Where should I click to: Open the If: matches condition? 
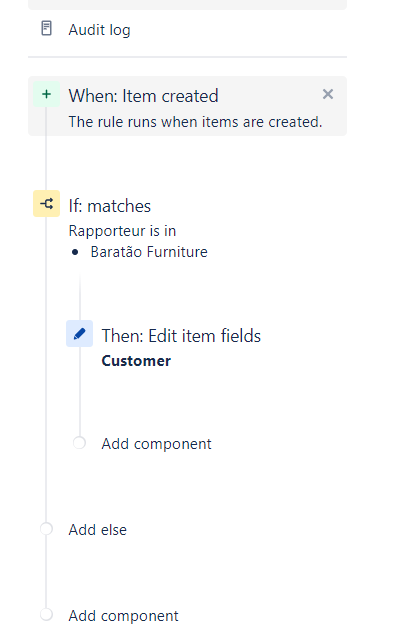(110, 206)
